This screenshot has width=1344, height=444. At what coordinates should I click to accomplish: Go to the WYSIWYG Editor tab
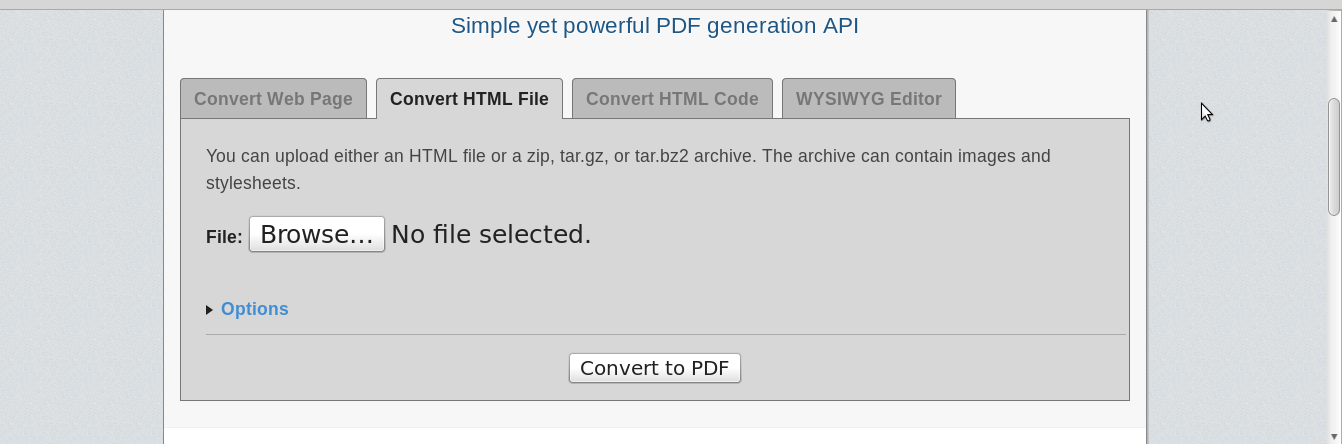(868, 99)
